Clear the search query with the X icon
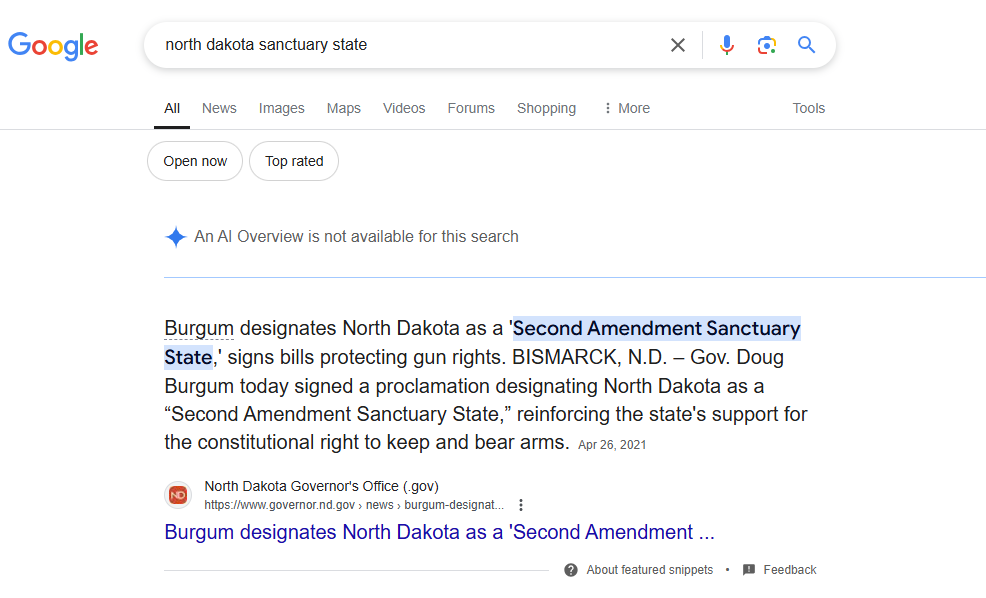Image resolution: width=986 pixels, height=598 pixels. coord(677,45)
